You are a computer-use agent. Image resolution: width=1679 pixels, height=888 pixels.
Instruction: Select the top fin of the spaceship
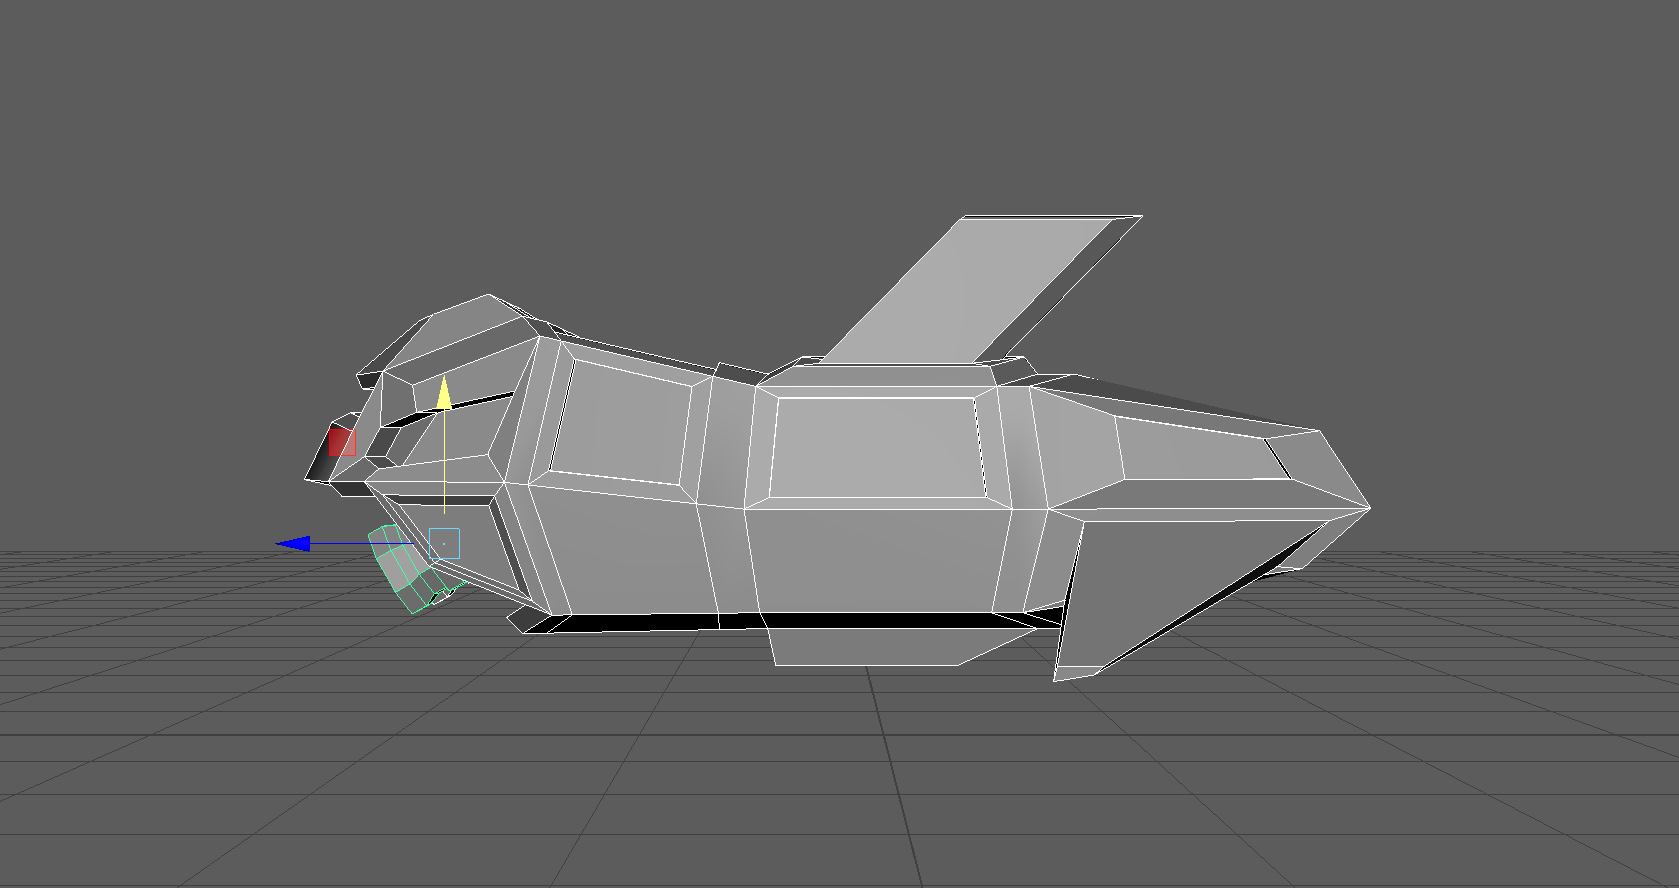pyautogui.click(x=980, y=290)
